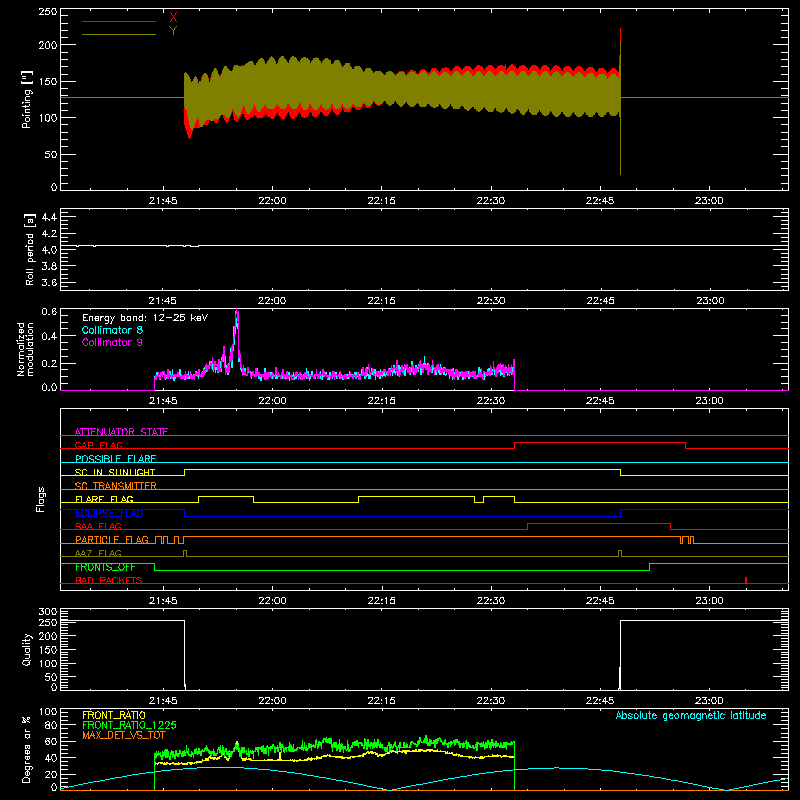Select the Roll period axis title
The image size is (800, 800).
click(x=30, y=249)
